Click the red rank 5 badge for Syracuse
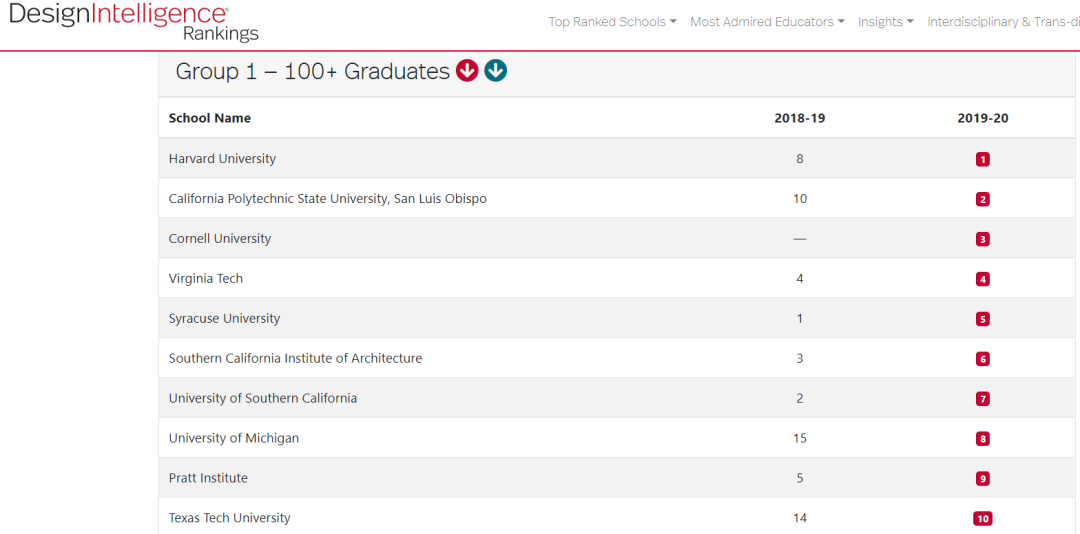 [983, 319]
